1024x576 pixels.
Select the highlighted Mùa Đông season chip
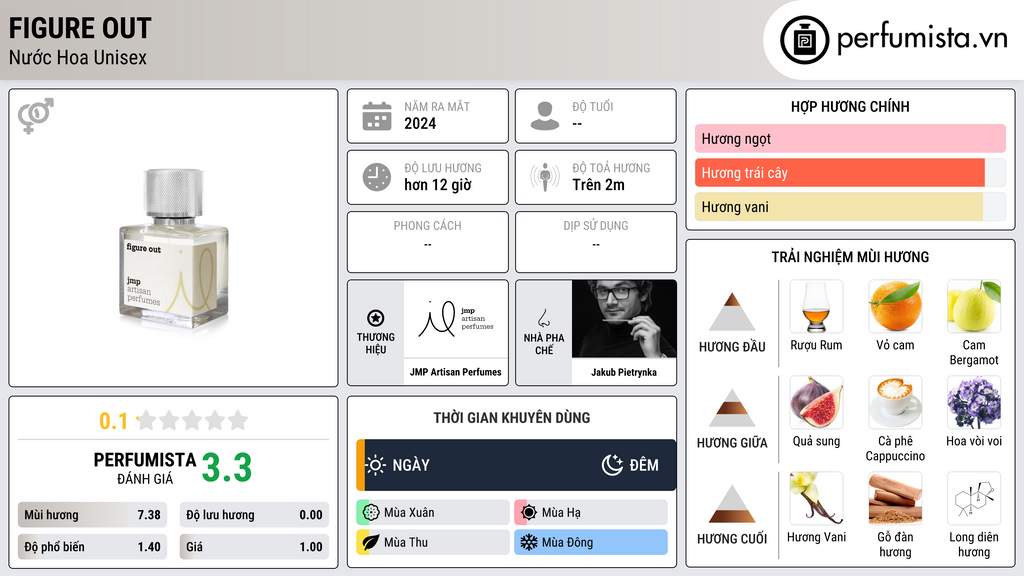(591, 542)
